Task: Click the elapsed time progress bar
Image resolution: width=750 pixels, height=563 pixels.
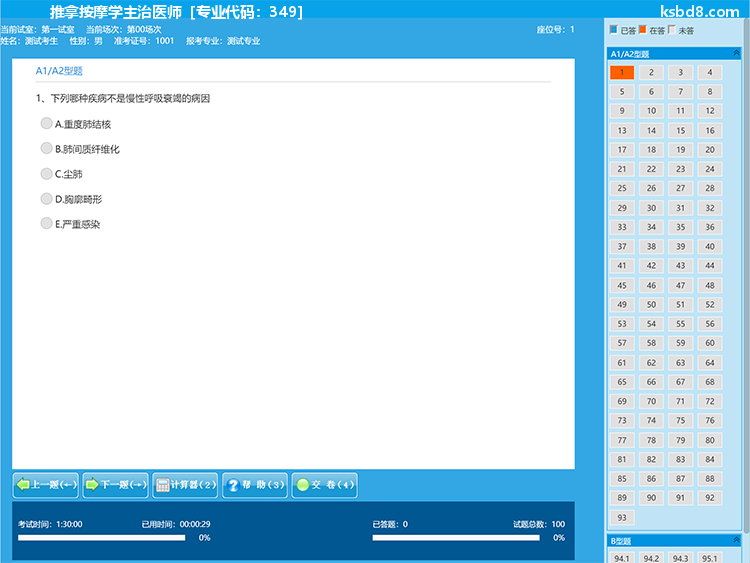Action: click(x=101, y=538)
